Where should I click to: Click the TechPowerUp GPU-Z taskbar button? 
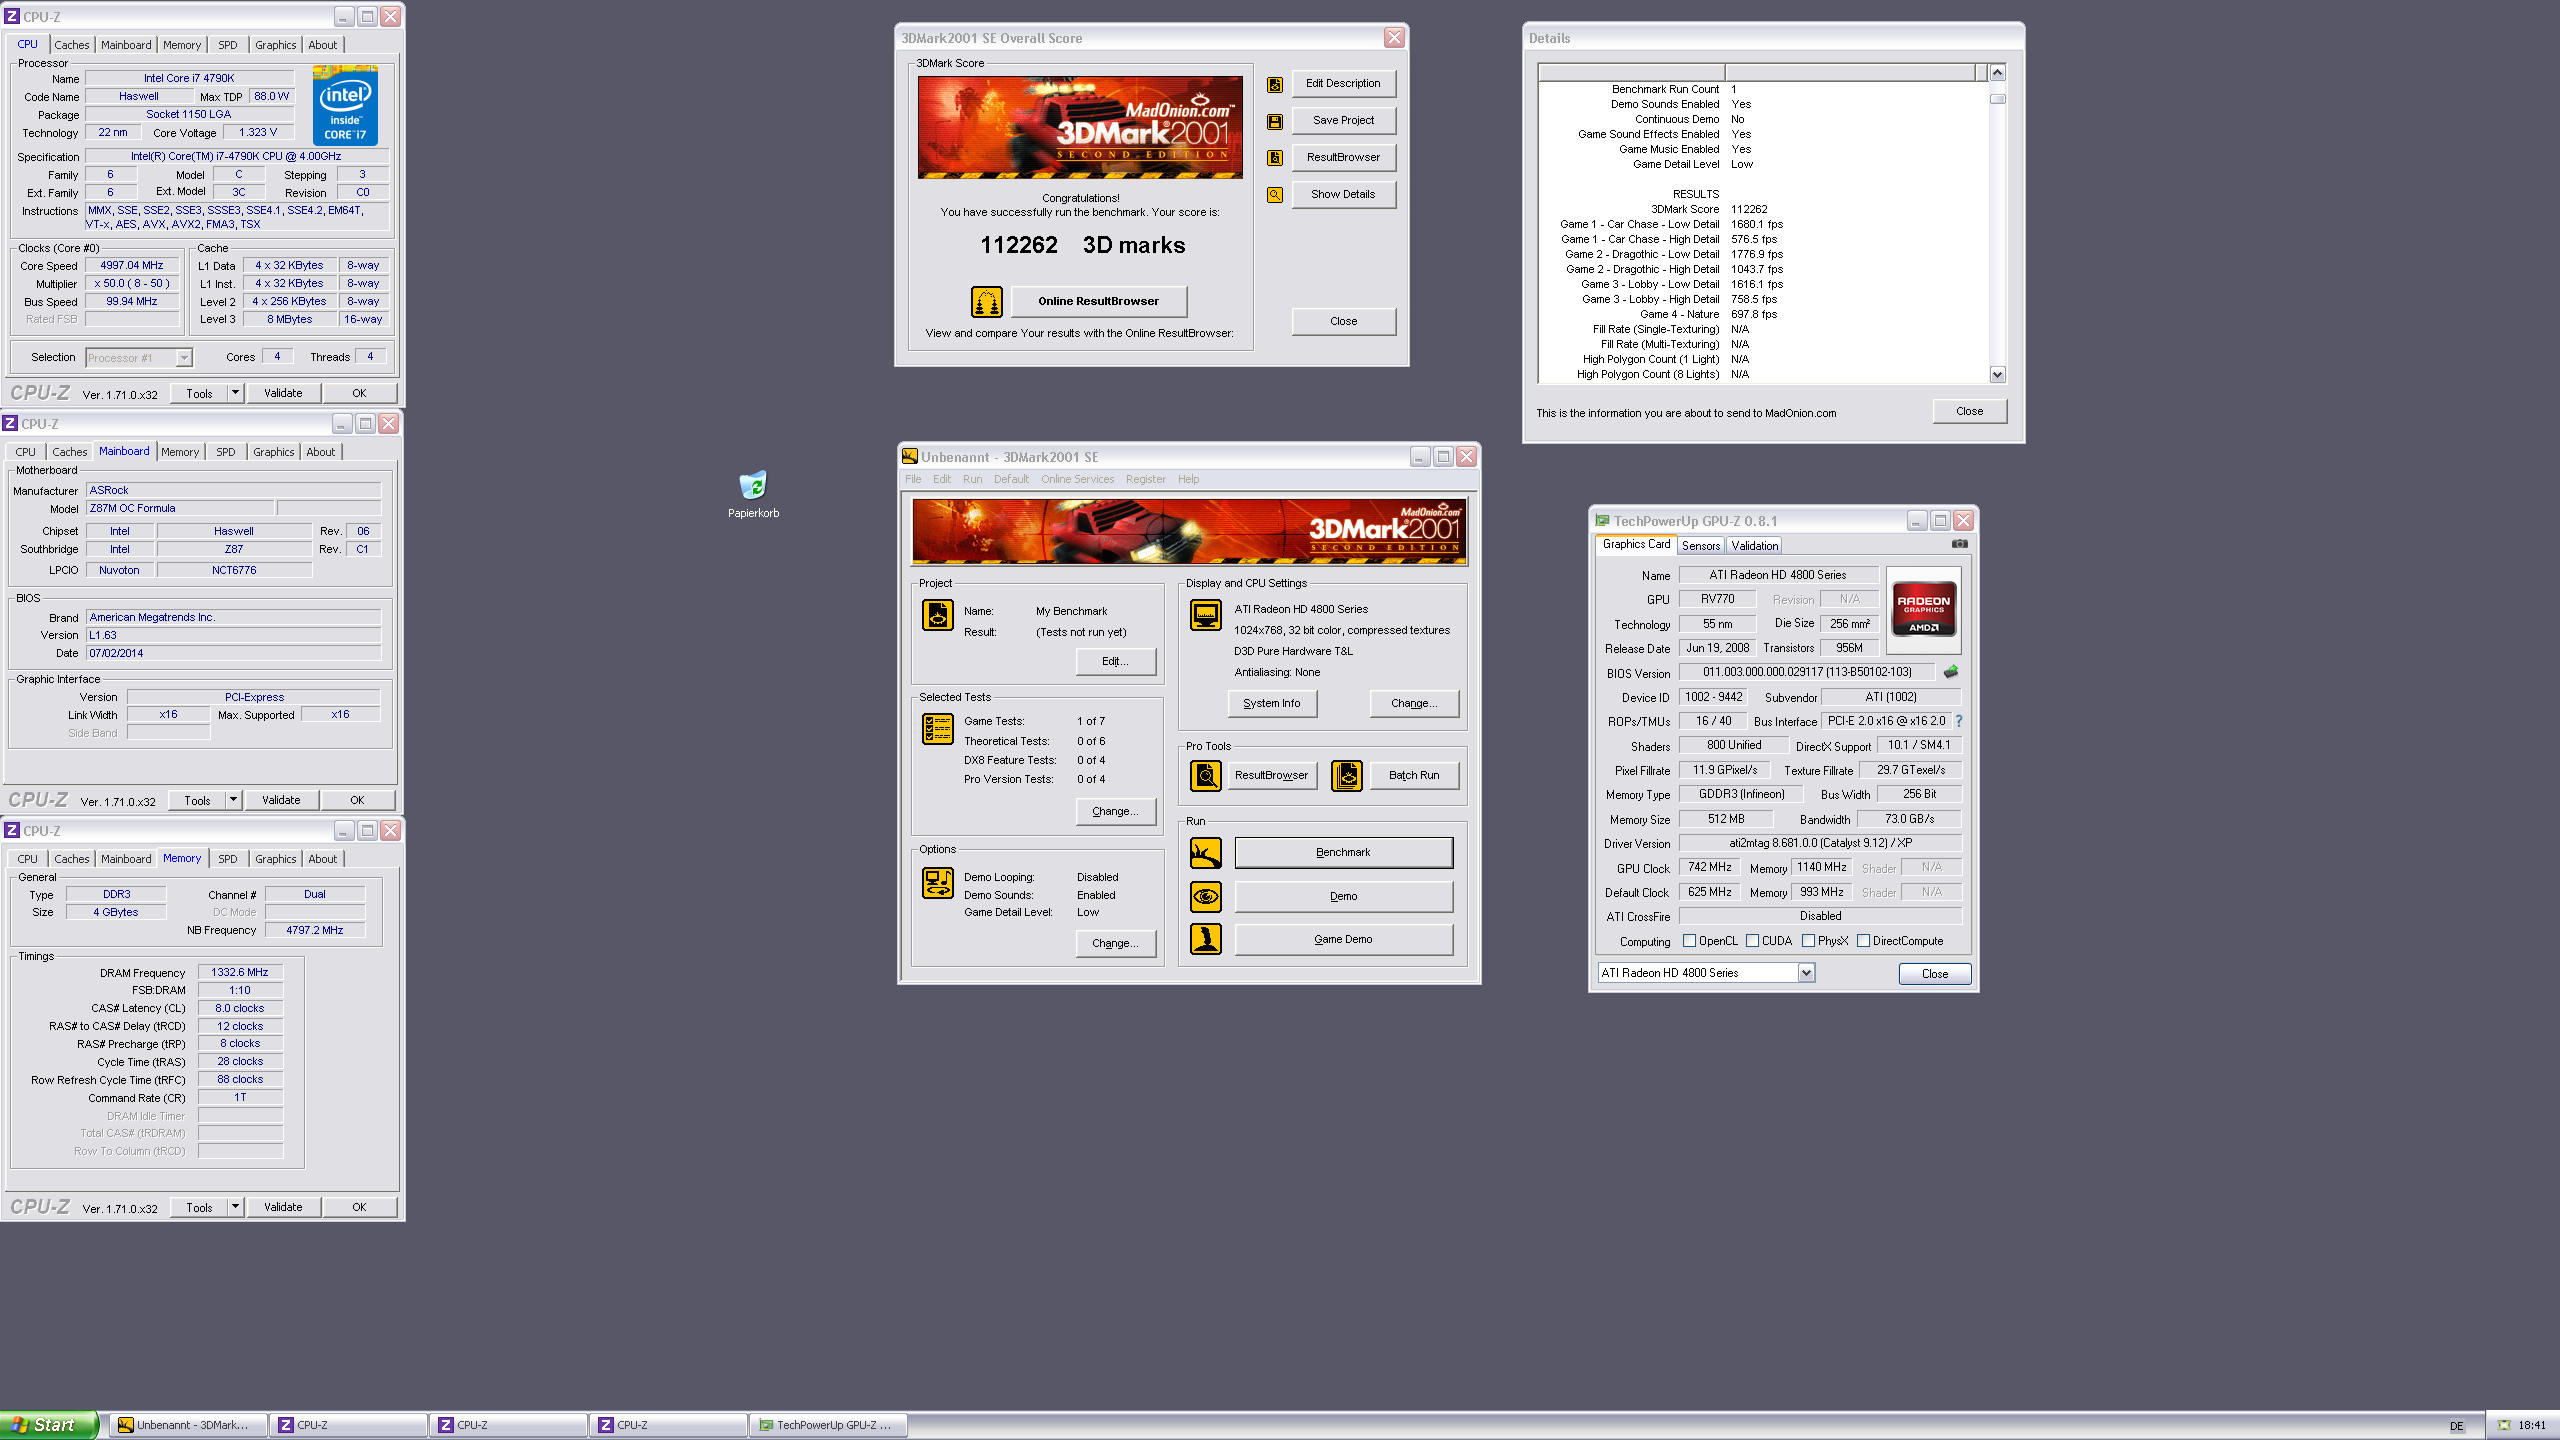point(828,1426)
